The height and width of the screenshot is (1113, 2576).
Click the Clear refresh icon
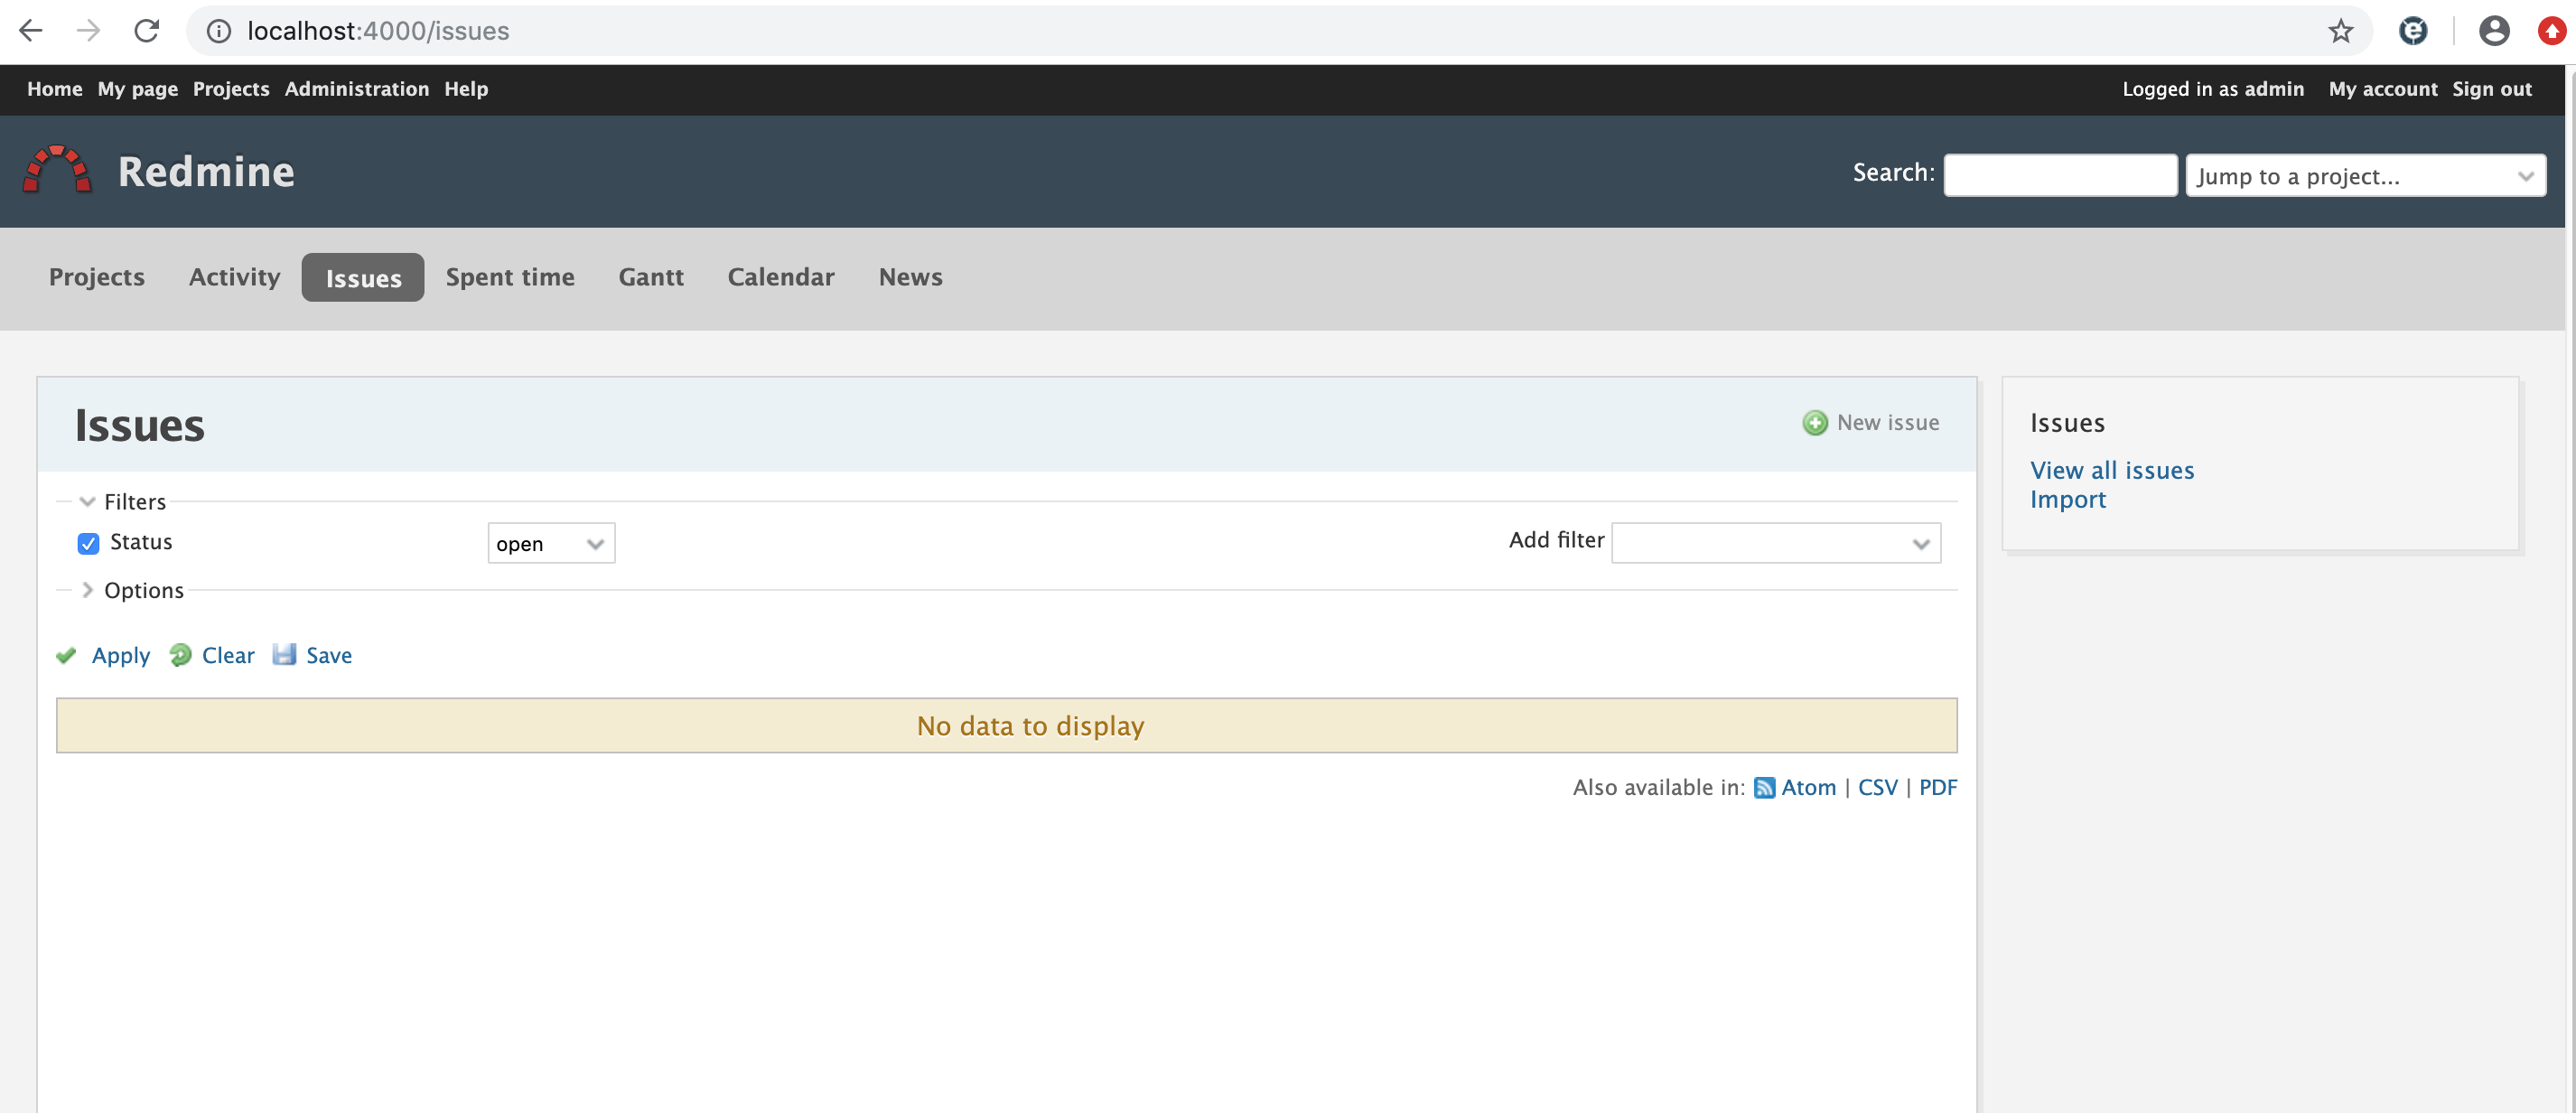180,655
